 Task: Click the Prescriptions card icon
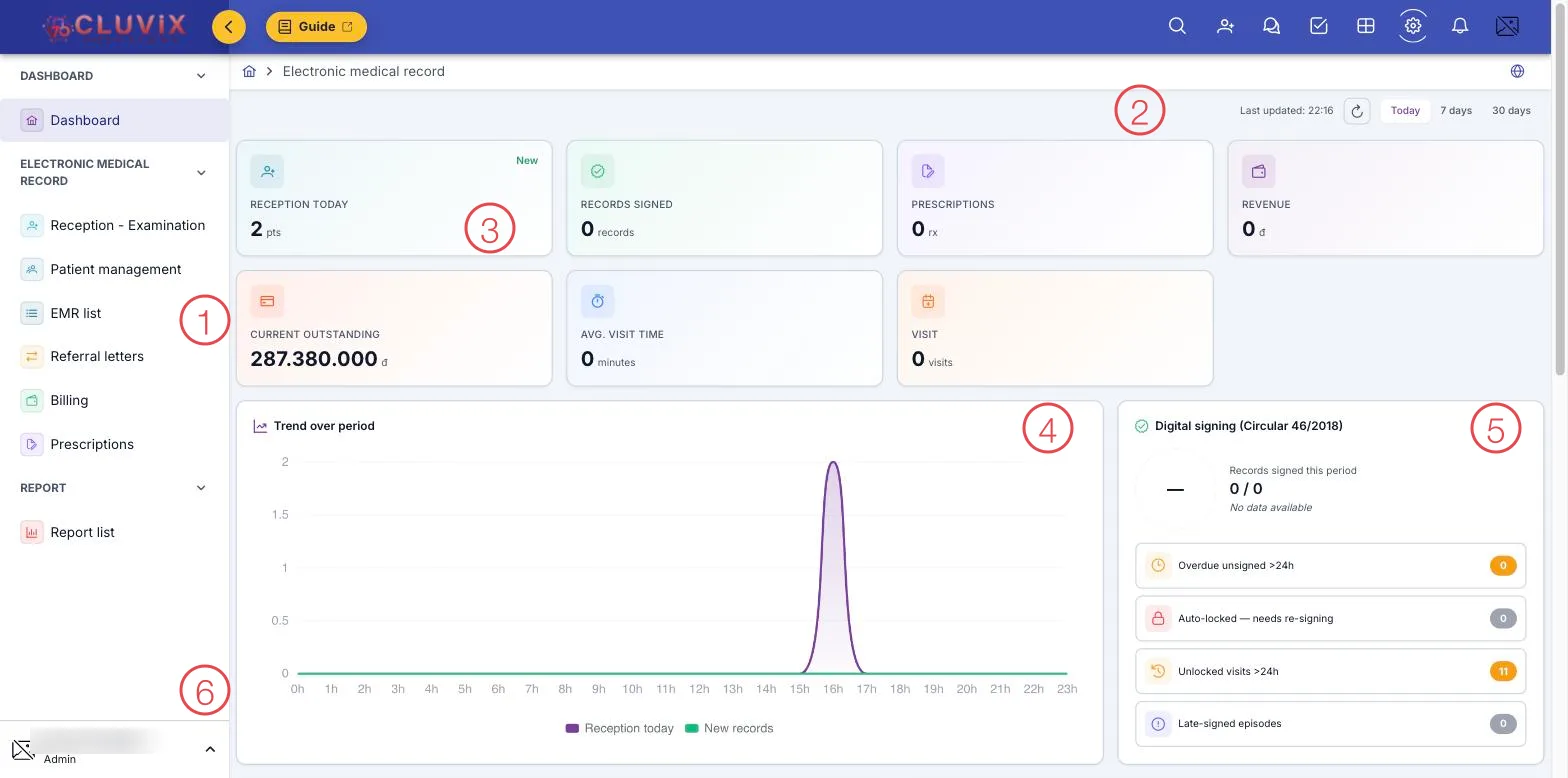tap(928, 171)
